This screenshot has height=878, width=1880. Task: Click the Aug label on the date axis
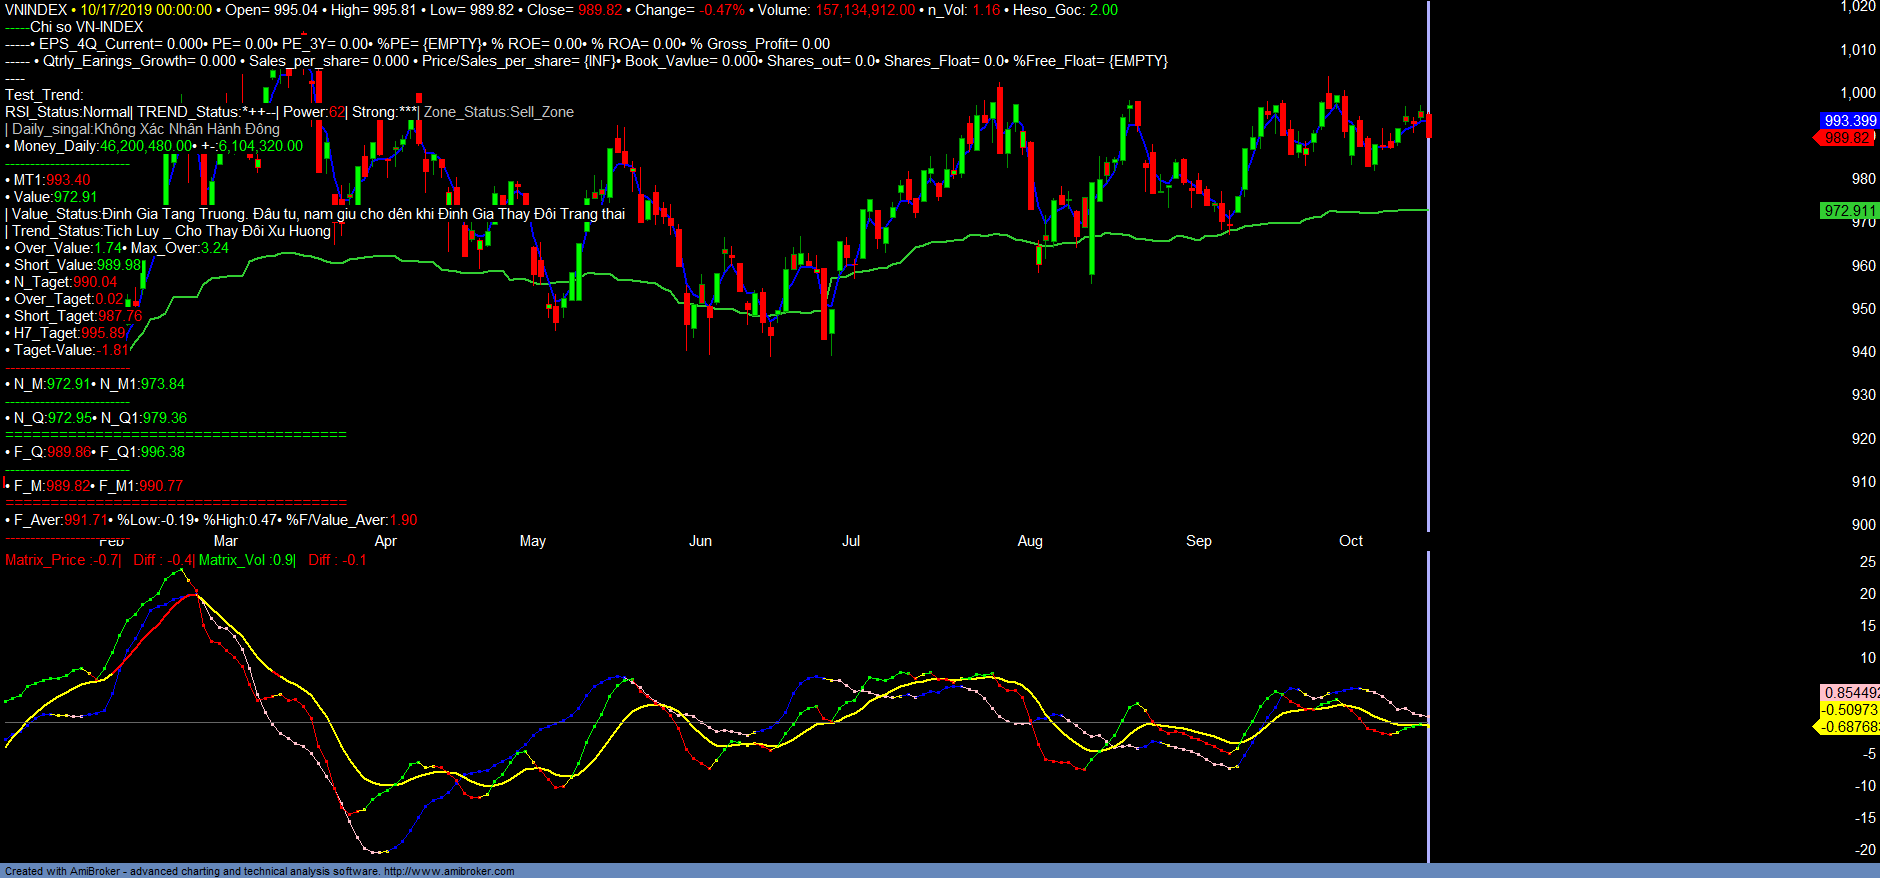[x=1029, y=541]
